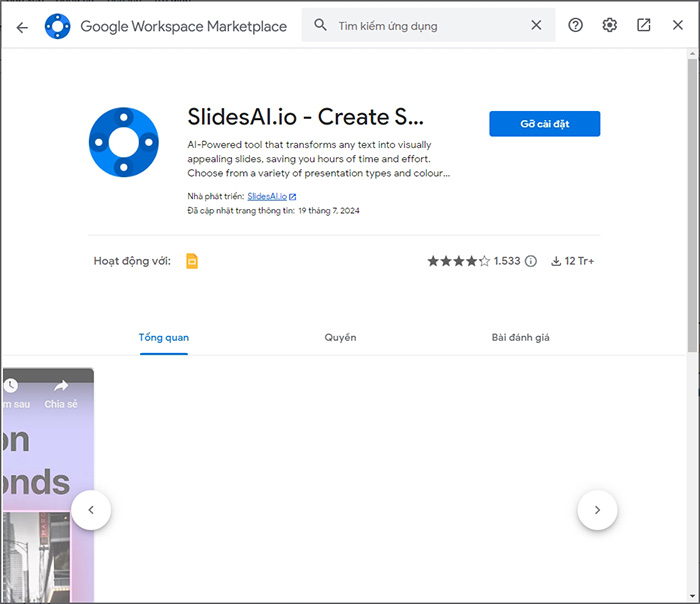Click the download count icon
This screenshot has height=604, width=700.
pos(556,261)
